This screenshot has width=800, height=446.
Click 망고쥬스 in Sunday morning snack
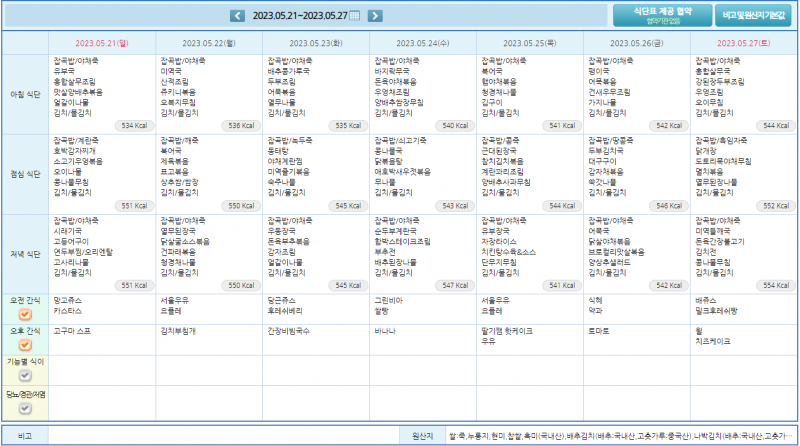click(x=68, y=301)
